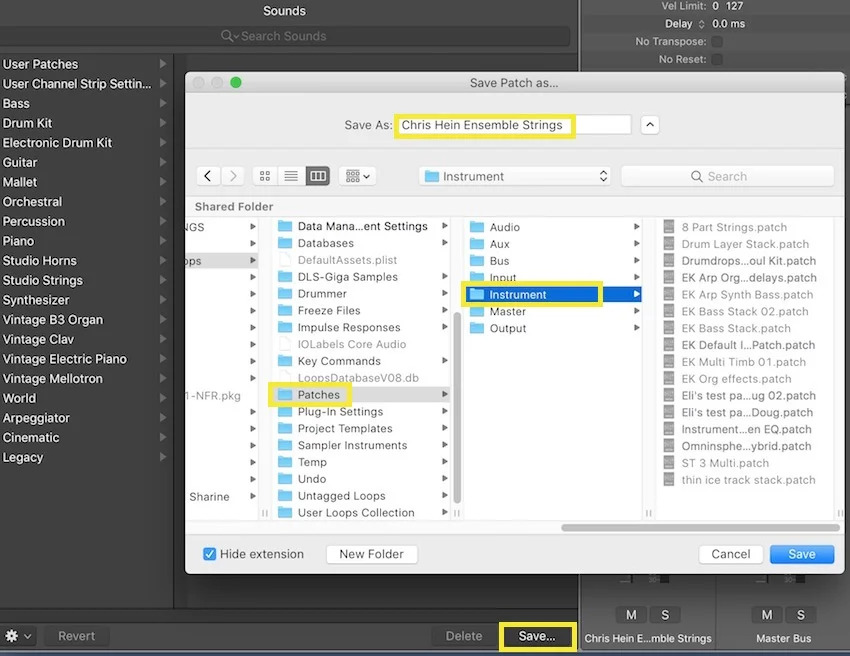Open the Studio Strings library category
850x656 pixels.
(85, 280)
